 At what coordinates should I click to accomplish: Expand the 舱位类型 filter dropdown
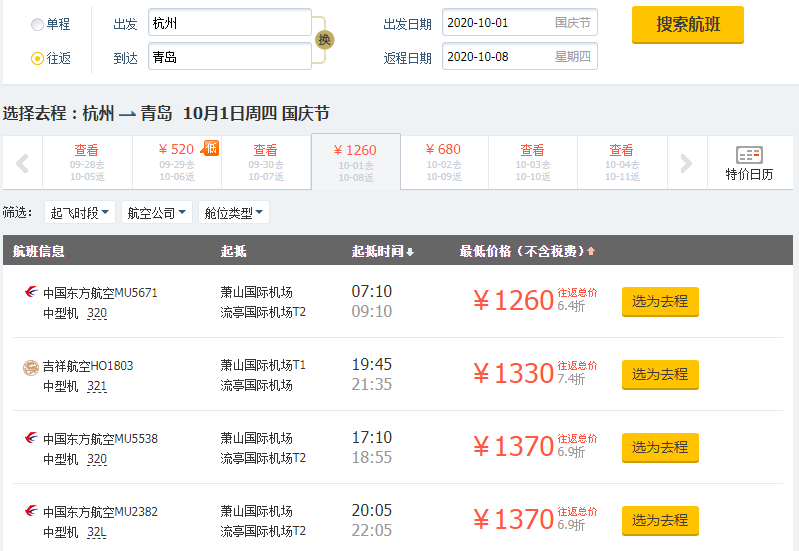234,213
